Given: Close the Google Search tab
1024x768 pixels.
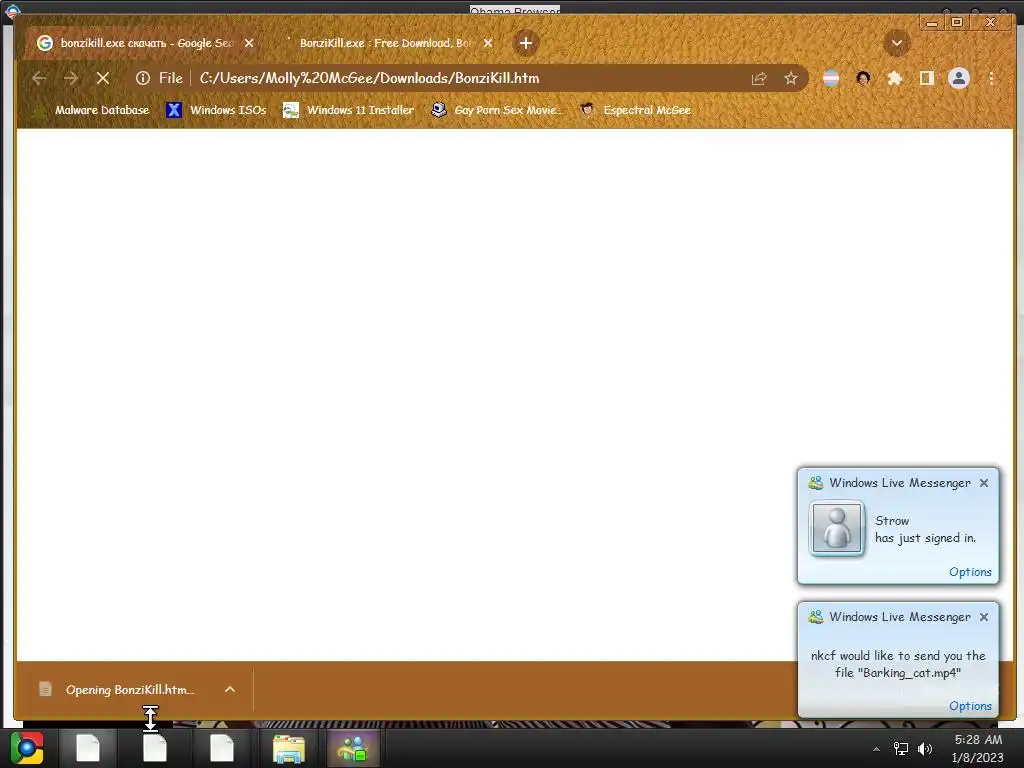Looking at the screenshot, I should pyautogui.click(x=249, y=43).
